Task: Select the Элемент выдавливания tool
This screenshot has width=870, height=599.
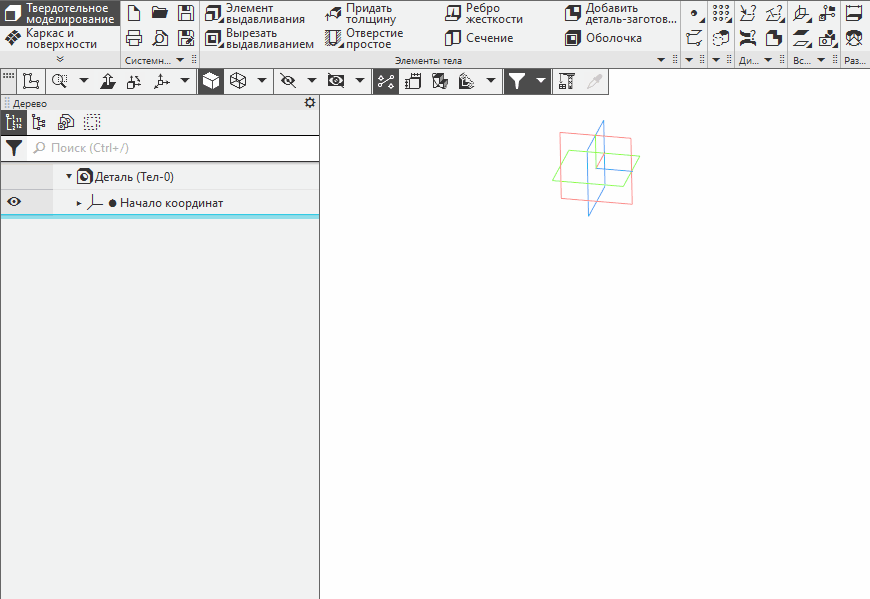Action: [x=254, y=13]
